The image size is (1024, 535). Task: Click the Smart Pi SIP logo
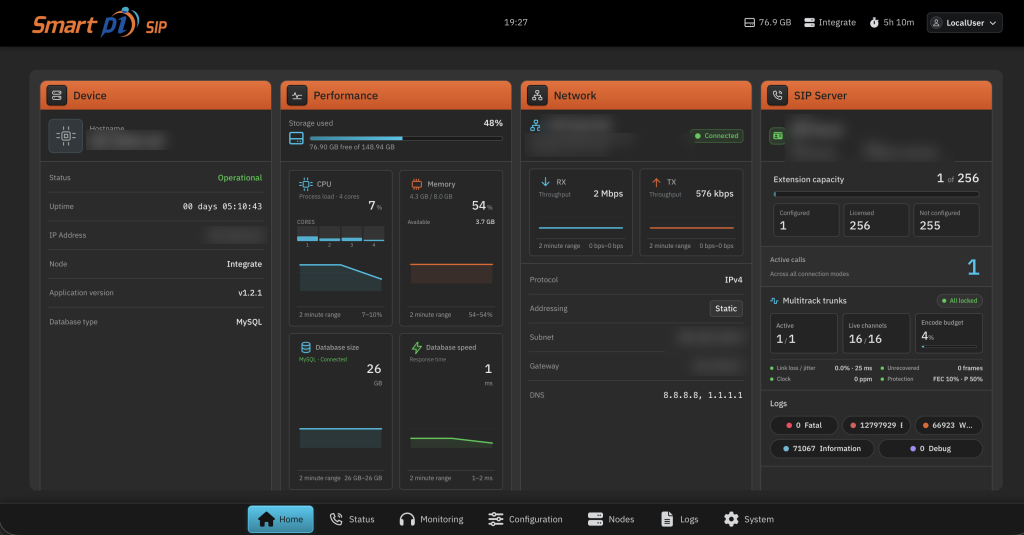tap(99, 23)
